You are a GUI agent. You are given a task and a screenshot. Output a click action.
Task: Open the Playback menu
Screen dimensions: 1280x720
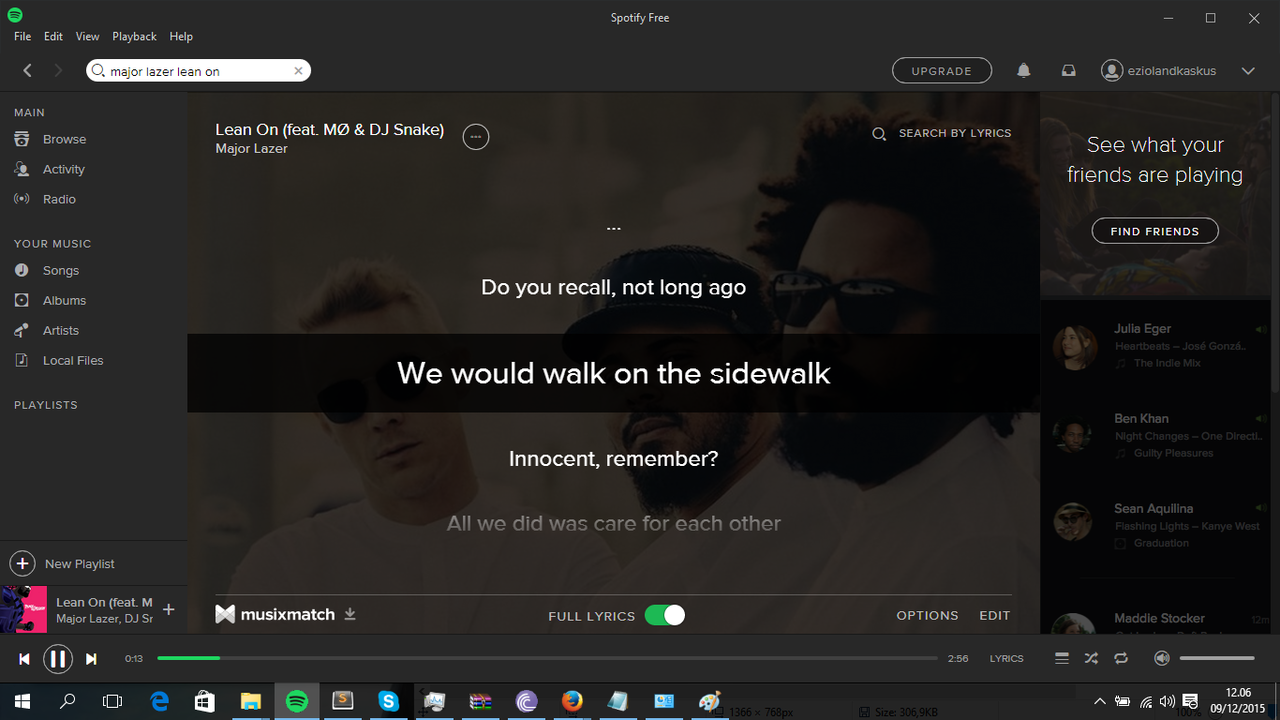tap(134, 36)
